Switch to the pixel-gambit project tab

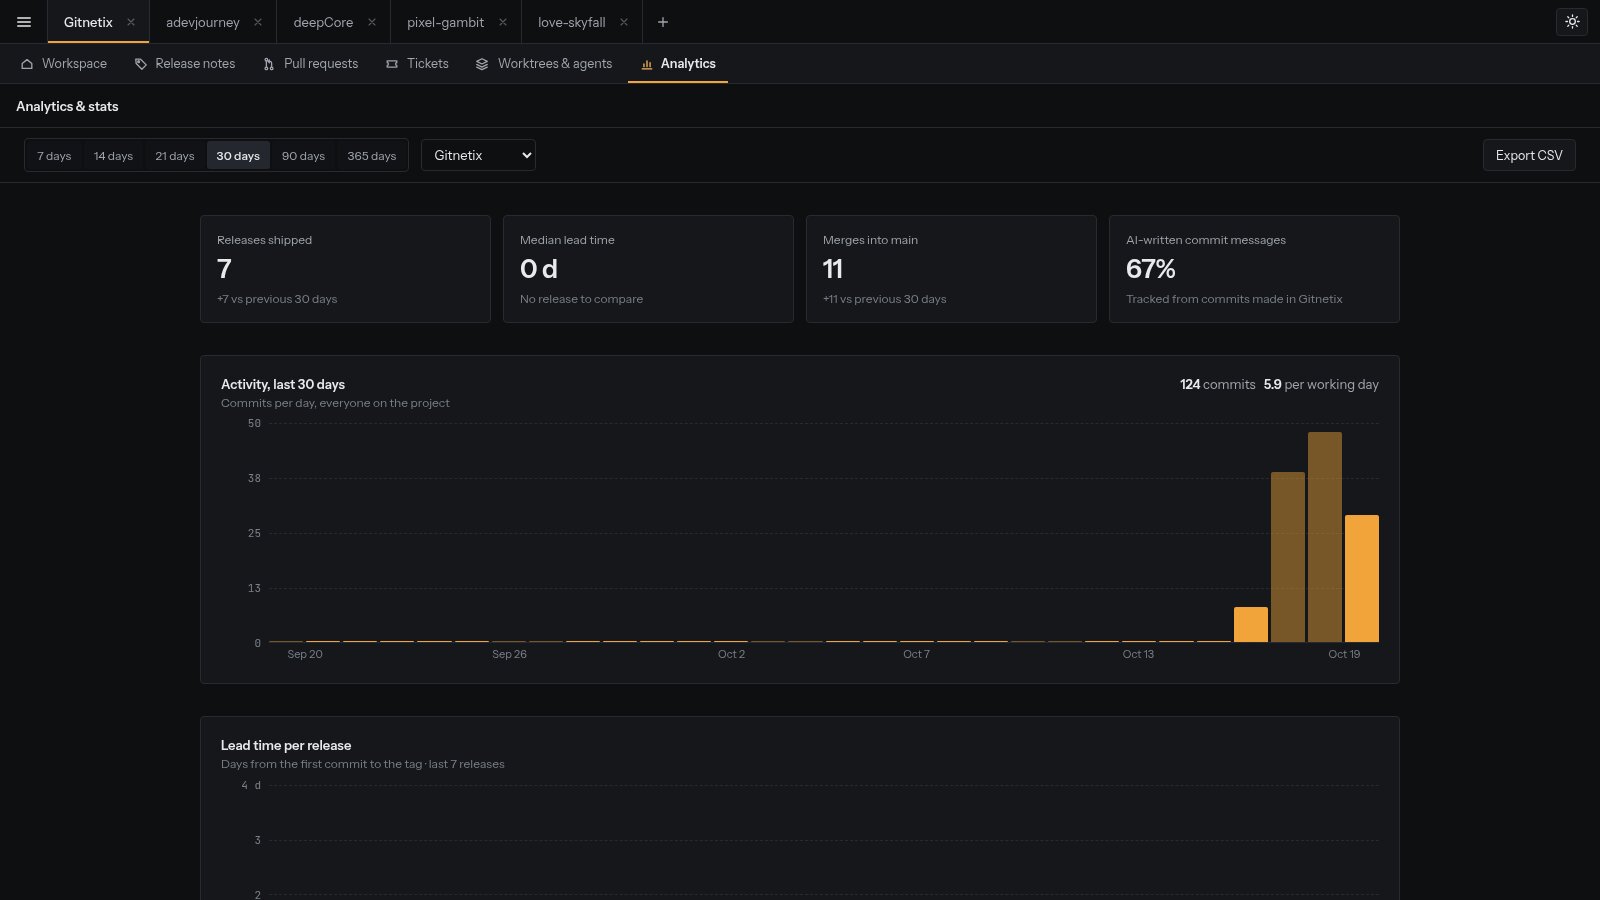pyautogui.click(x=445, y=22)
